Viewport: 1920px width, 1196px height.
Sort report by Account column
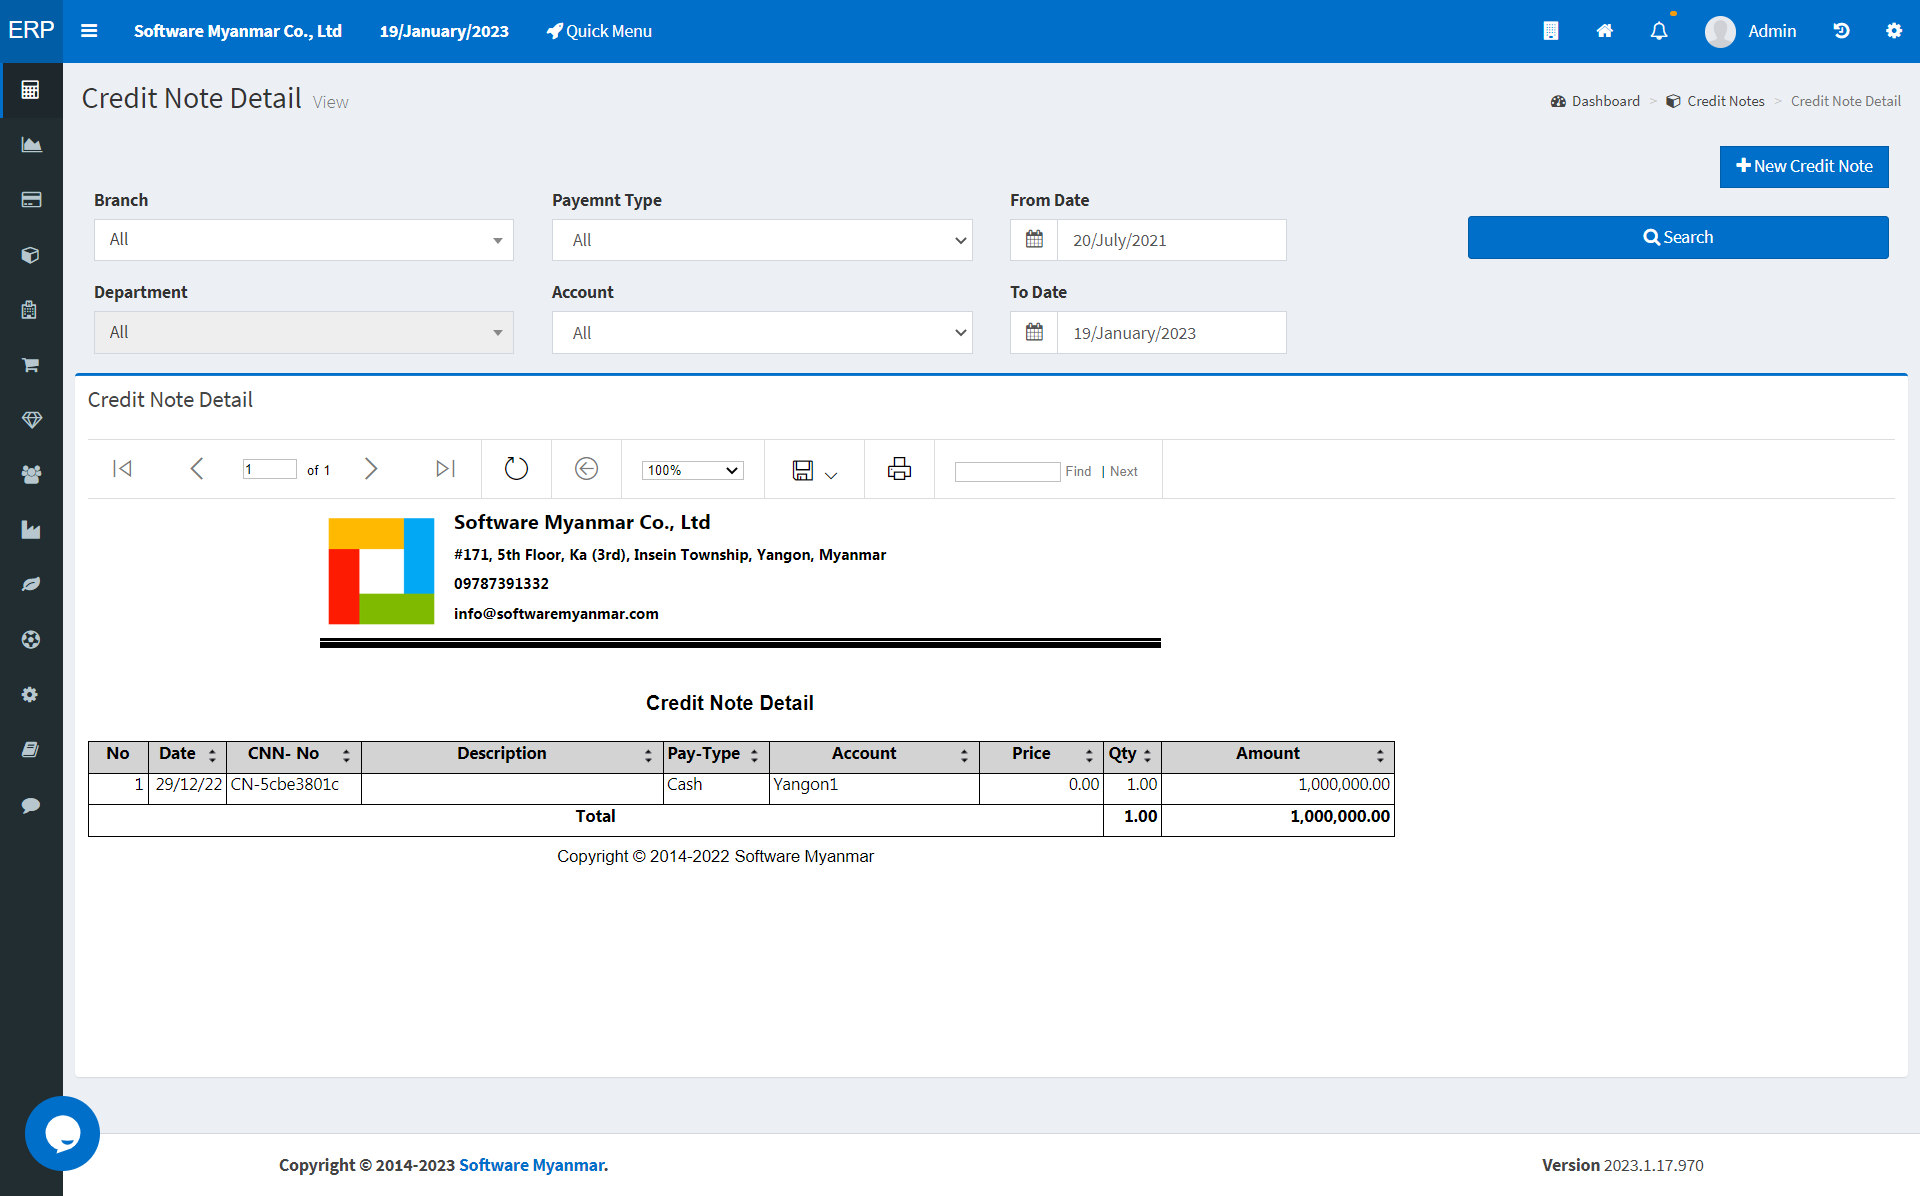click(x=964, y=755)
